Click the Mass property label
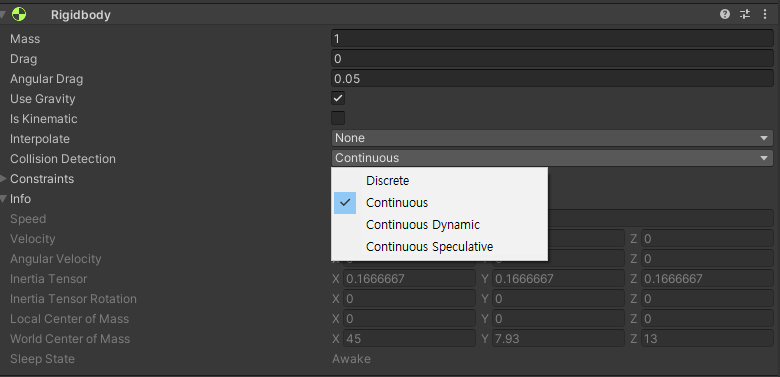This screenshot has width=780, height=377. click(x=25, y=39)
